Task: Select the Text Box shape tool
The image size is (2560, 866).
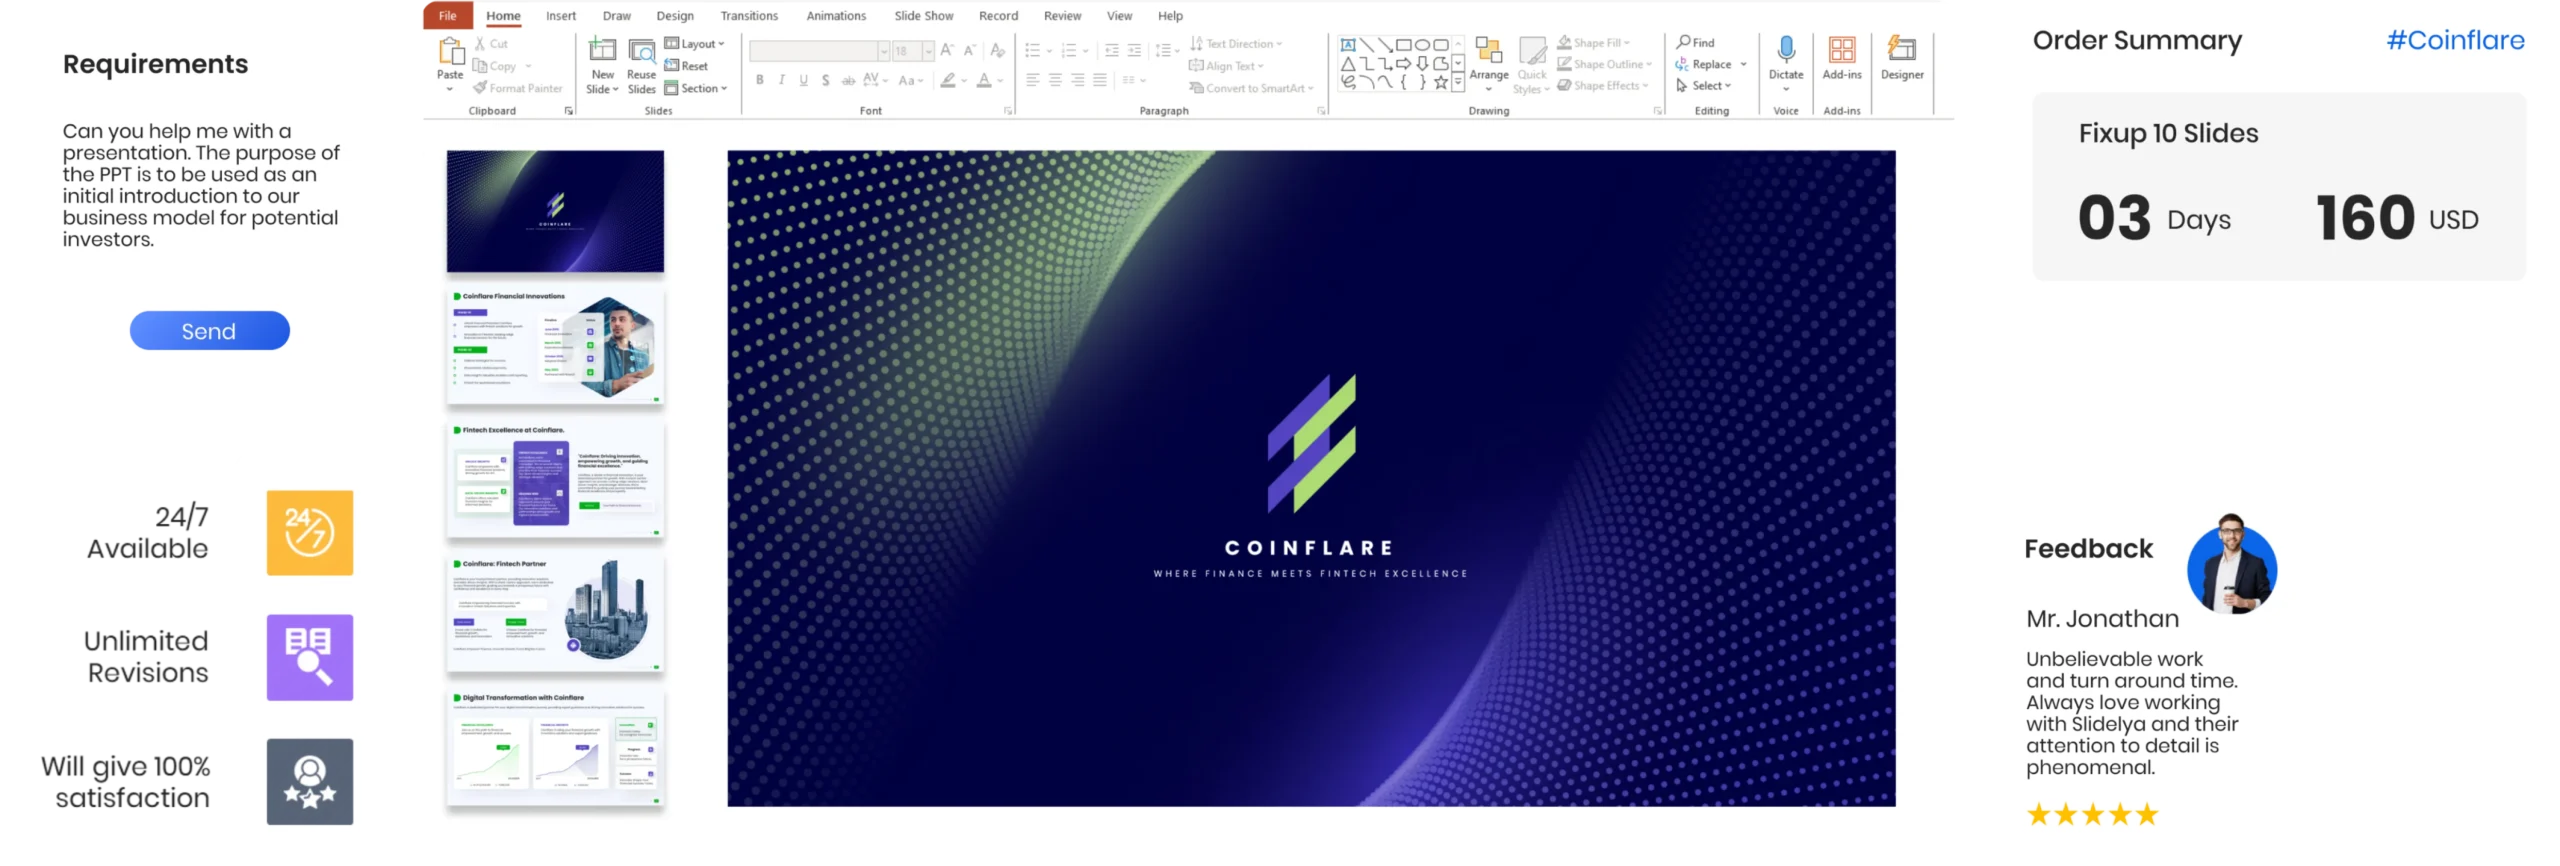Action: [1348, 44]
